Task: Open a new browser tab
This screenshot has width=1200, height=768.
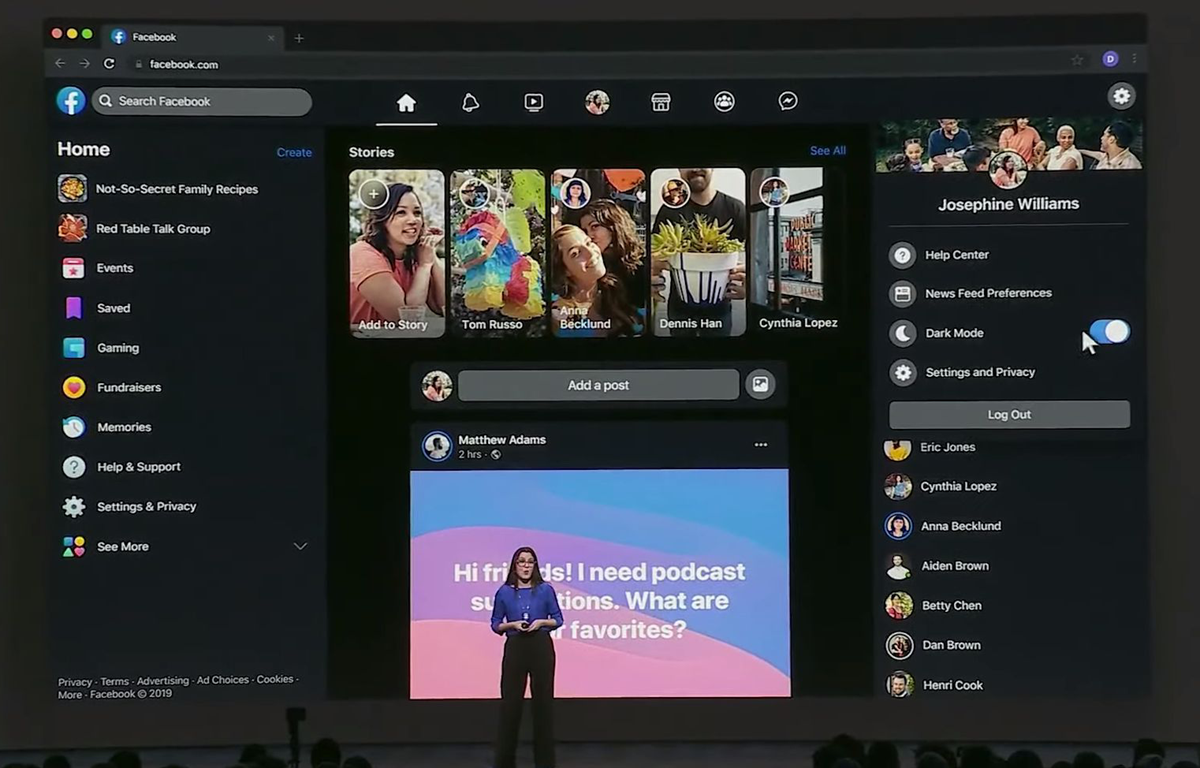Action: (x=298, y=38)
